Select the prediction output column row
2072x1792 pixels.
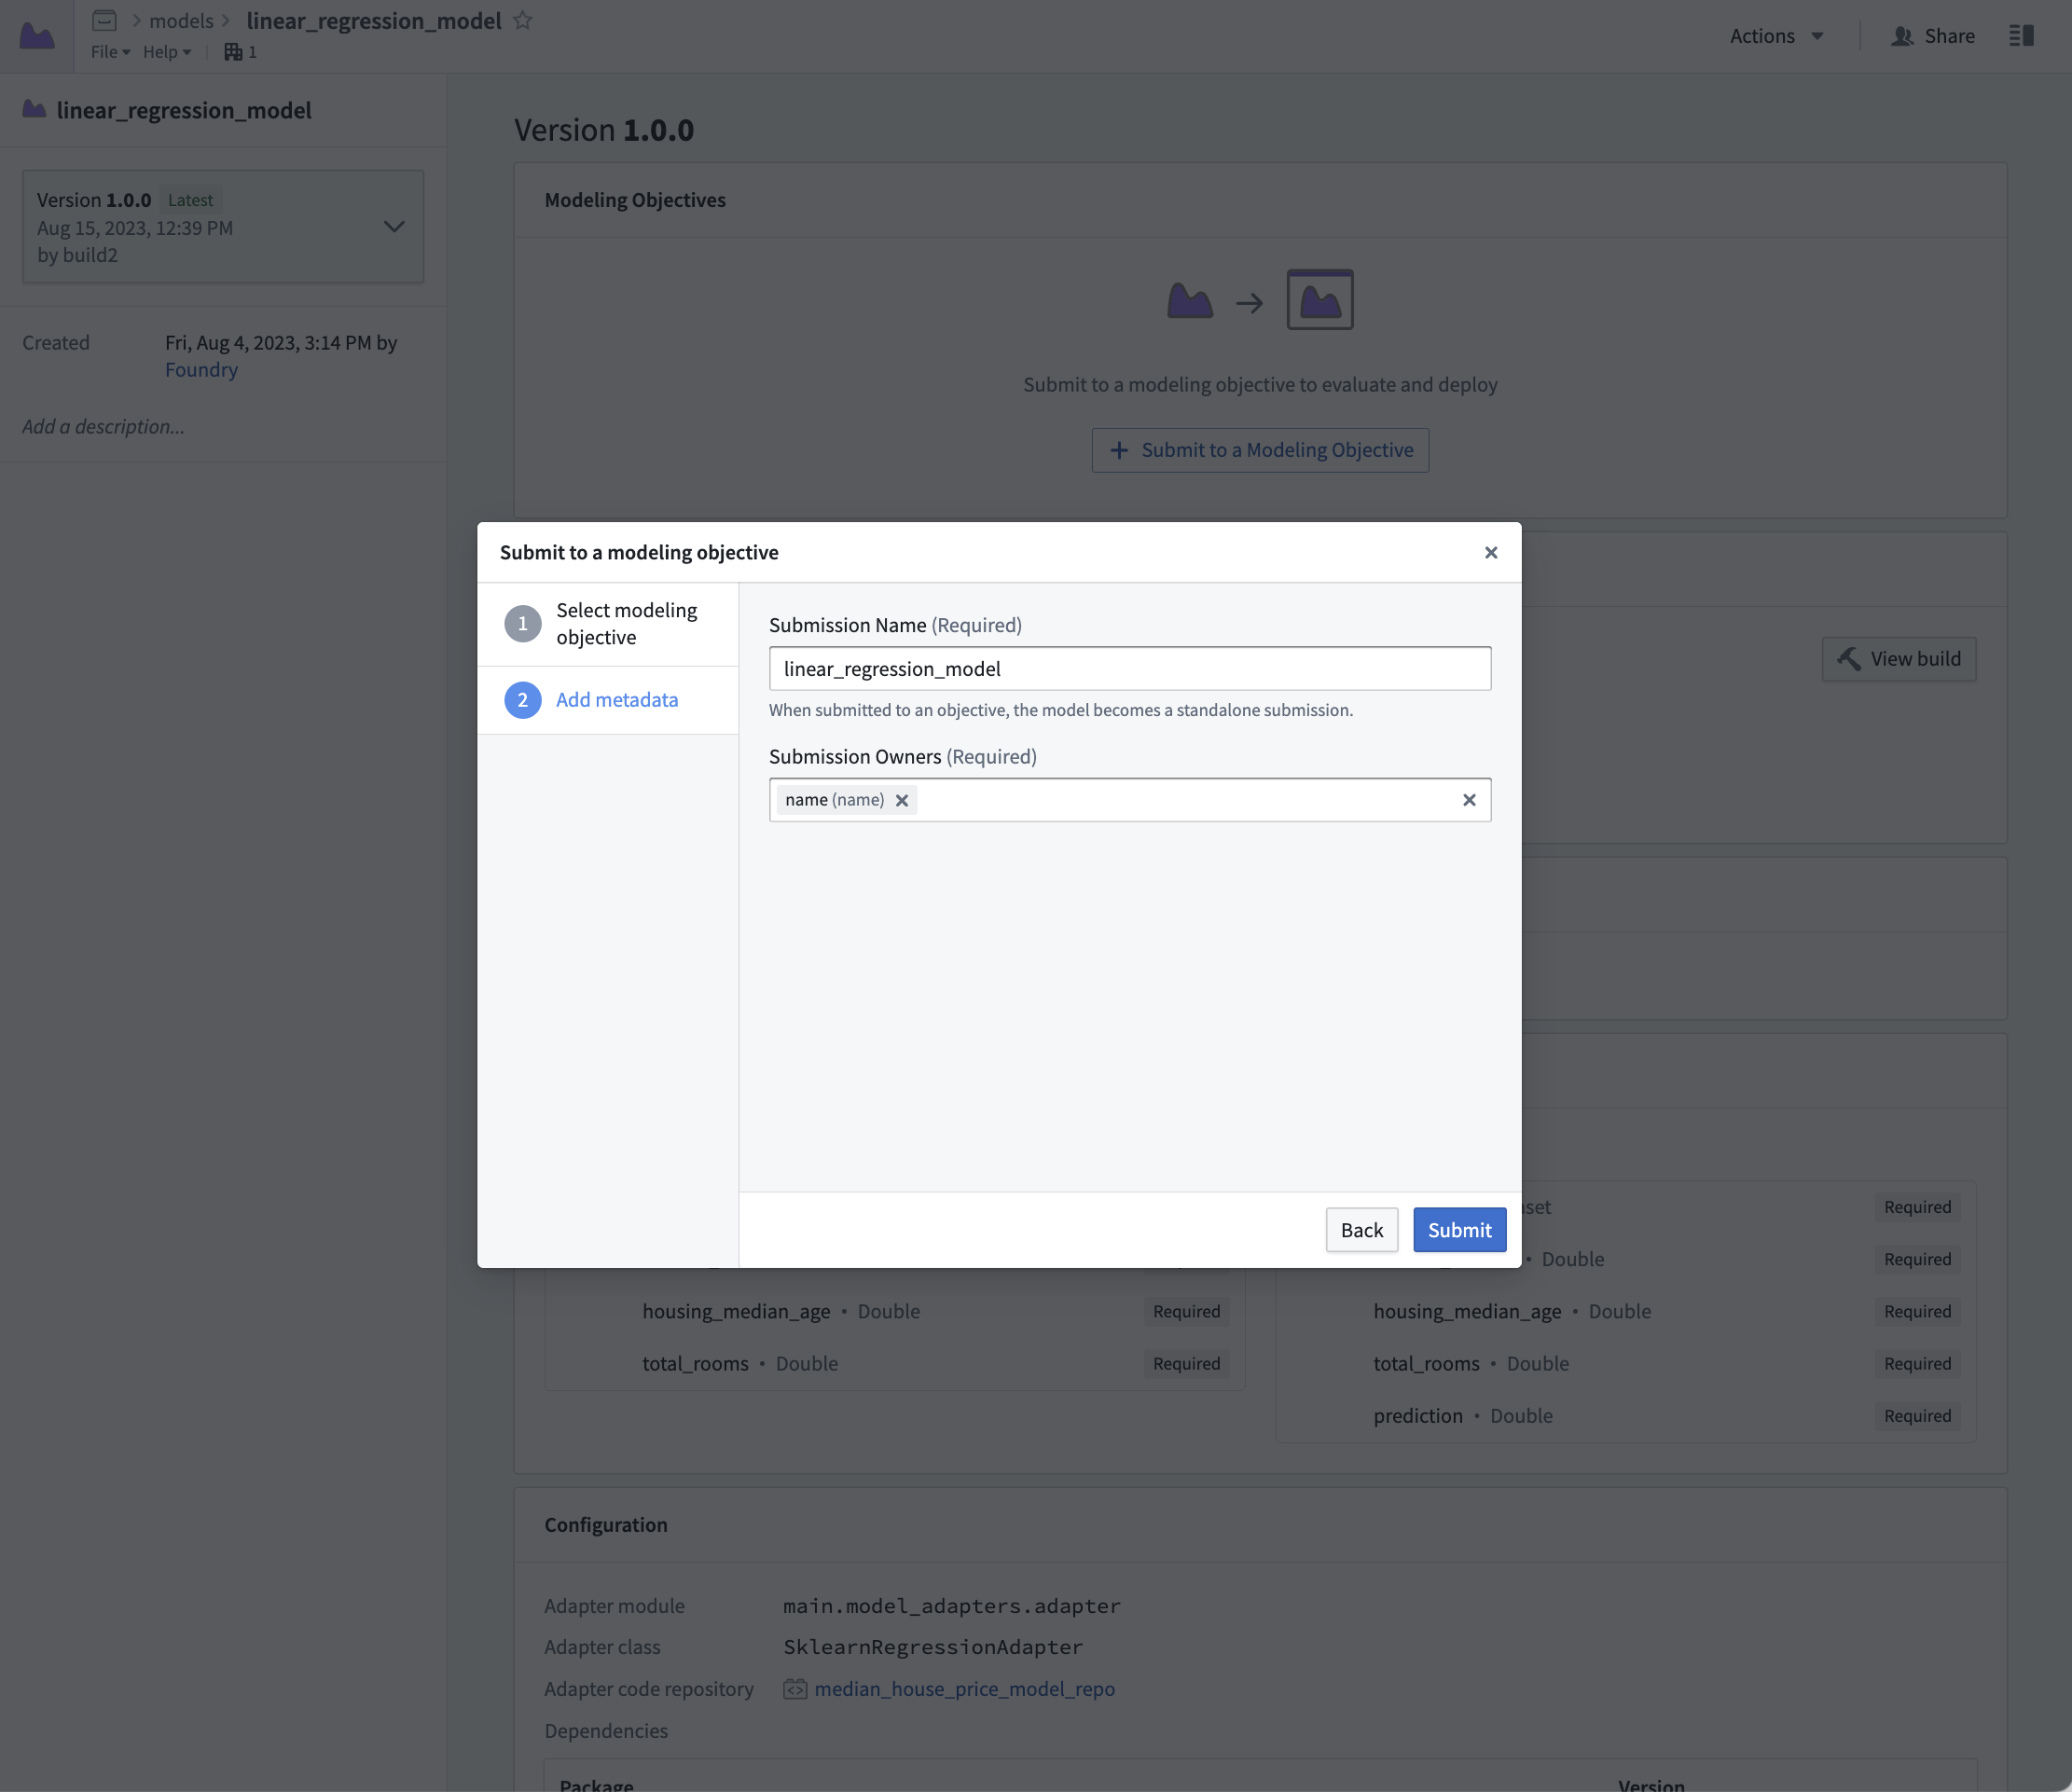coord(1626,1416)
